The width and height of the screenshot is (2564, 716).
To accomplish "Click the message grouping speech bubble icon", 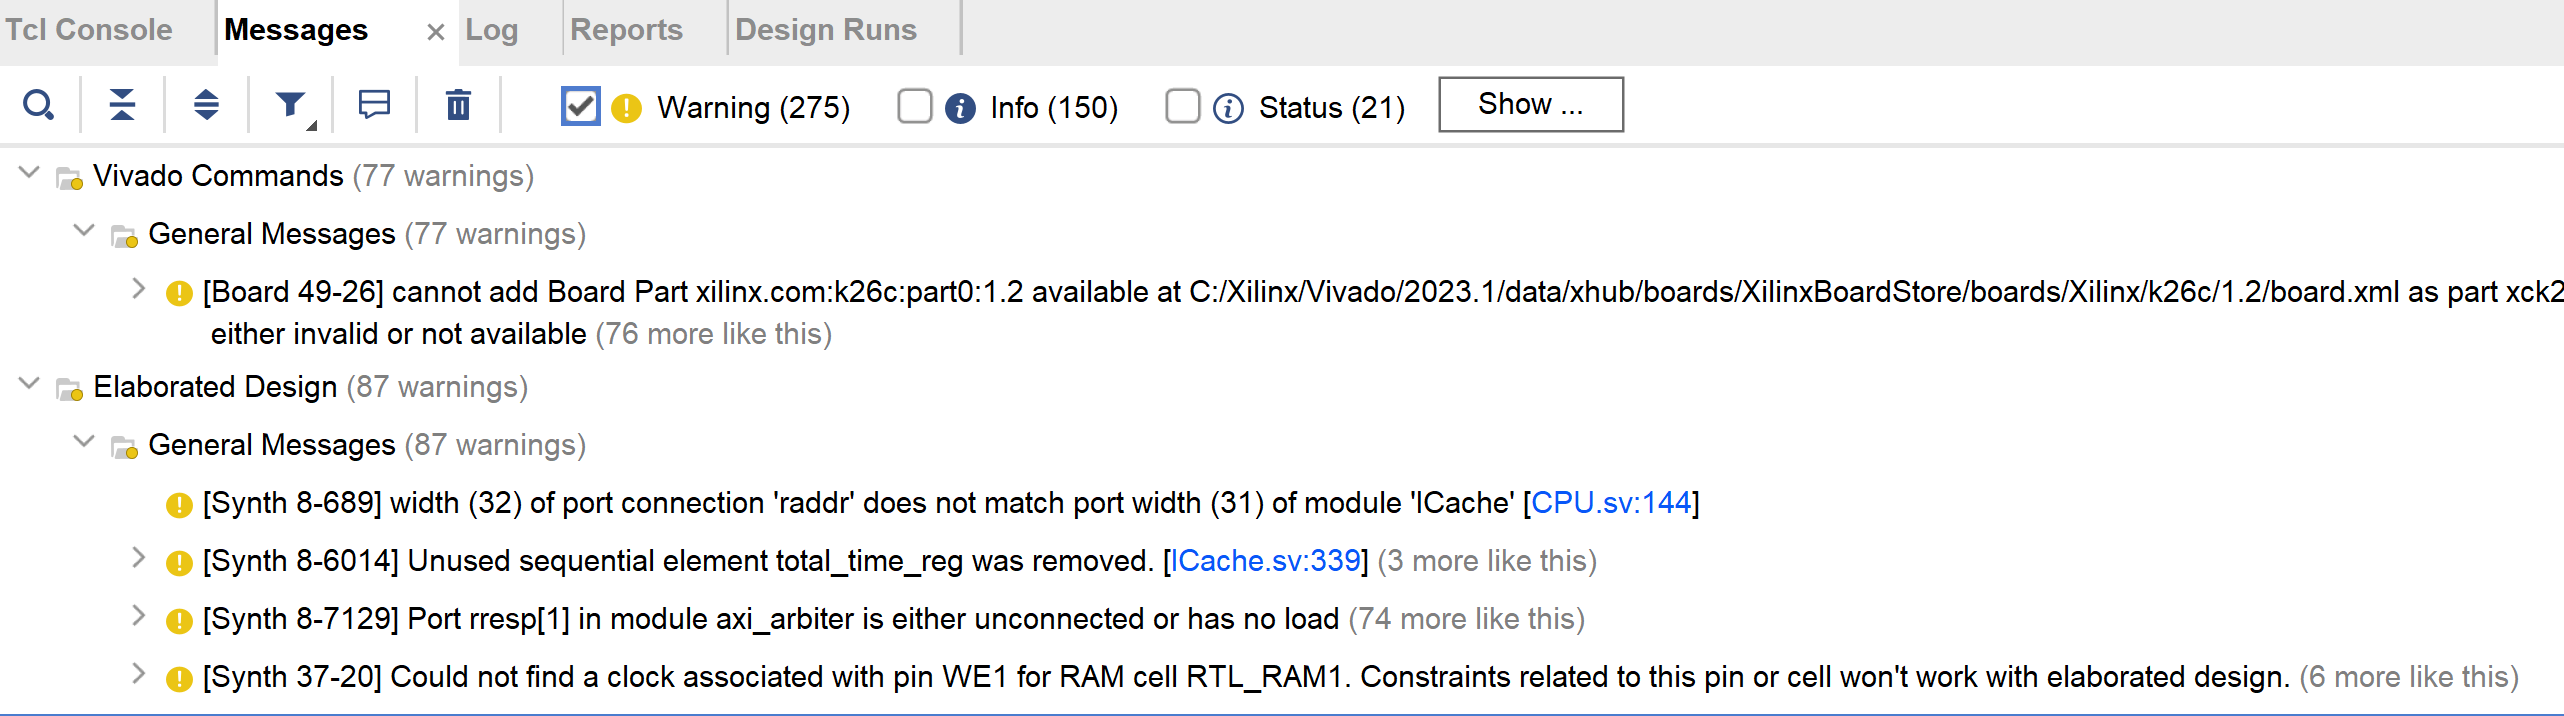I will pyautogui.click(x=374, y=105).
